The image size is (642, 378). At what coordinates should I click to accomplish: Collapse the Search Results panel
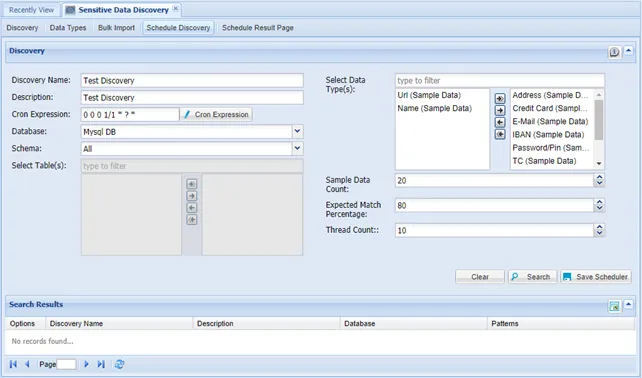628,305
